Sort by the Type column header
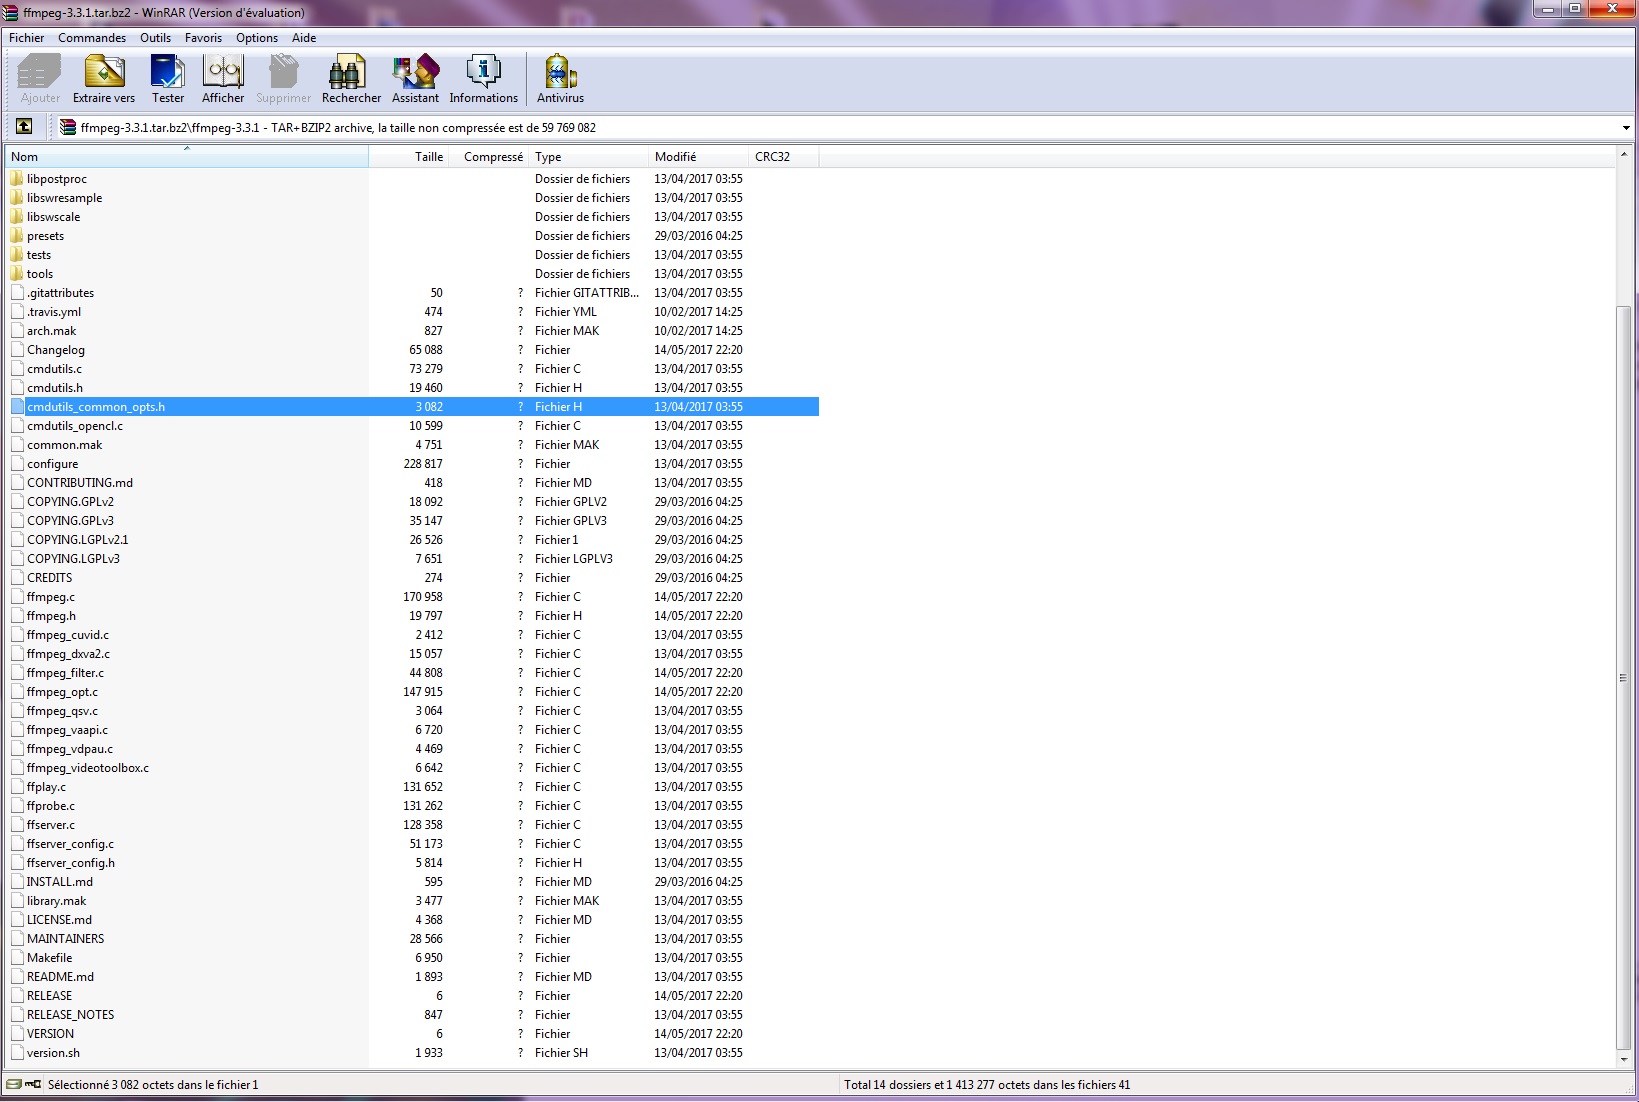 click(589, 157)
